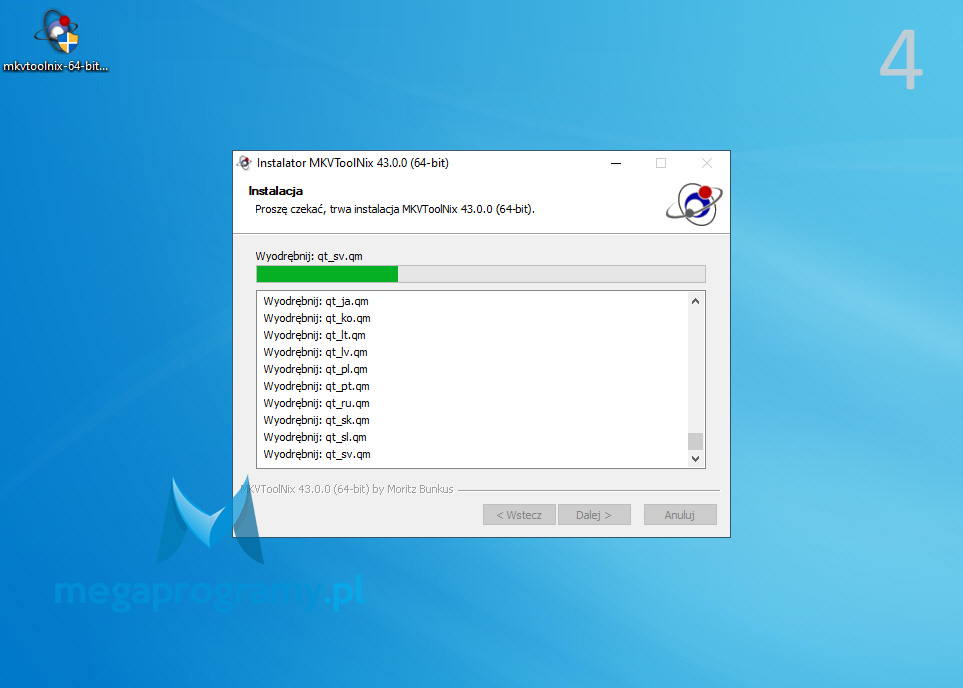Select log line 'Wyodrębnij: qt_ru.qm'
Viewport: 963px width, 688px height.
(316, 404)
